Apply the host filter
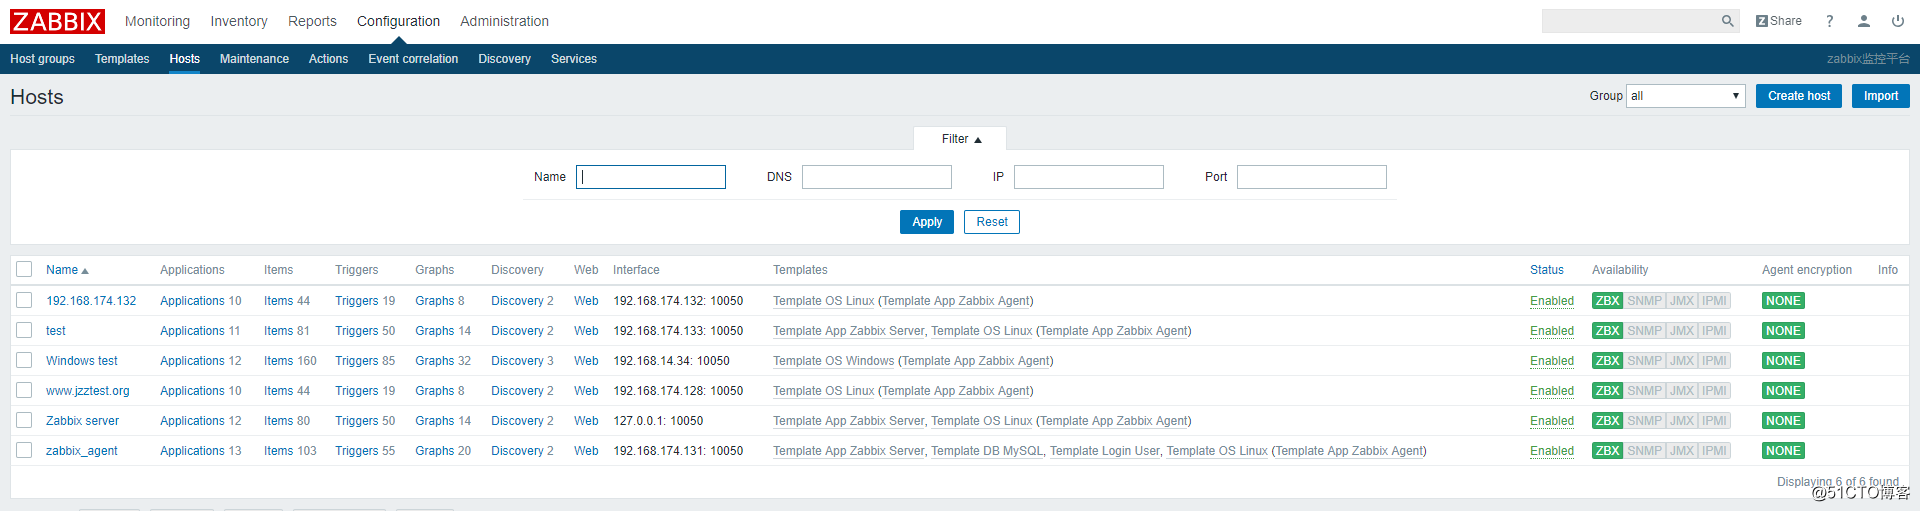Viewport: 1920px width, 511px height. 927,222
